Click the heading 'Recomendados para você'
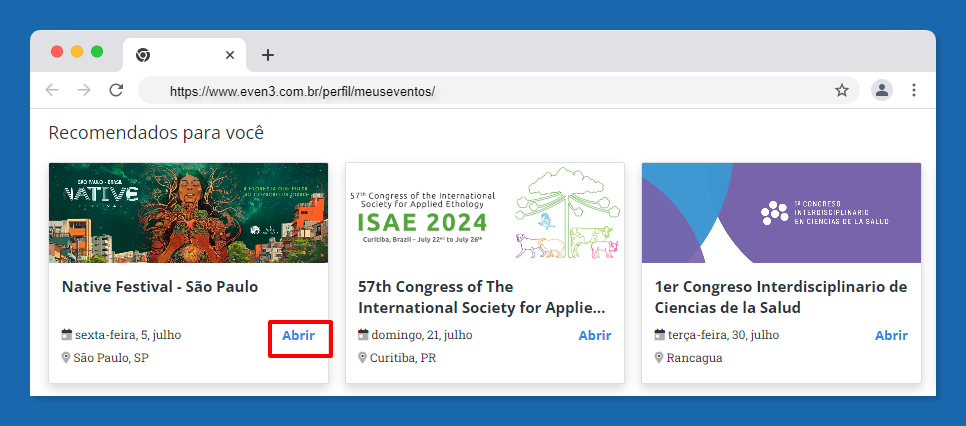This screenshot has width=966, height=426. (x=156, y=133)
